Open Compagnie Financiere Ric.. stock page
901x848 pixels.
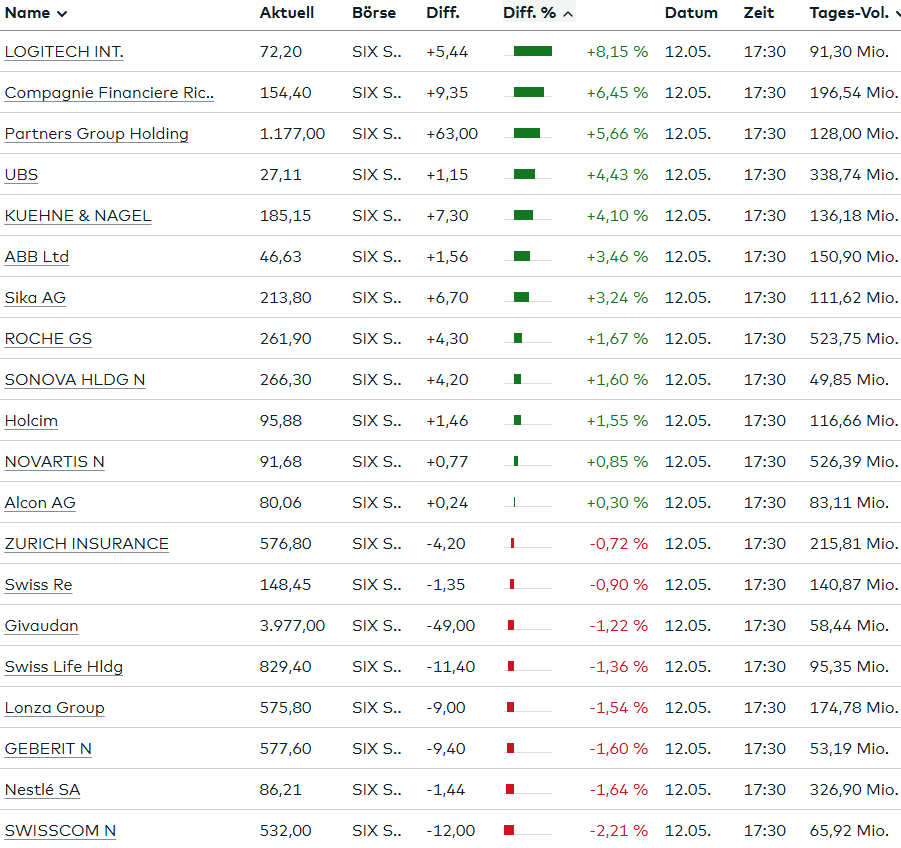109,92
